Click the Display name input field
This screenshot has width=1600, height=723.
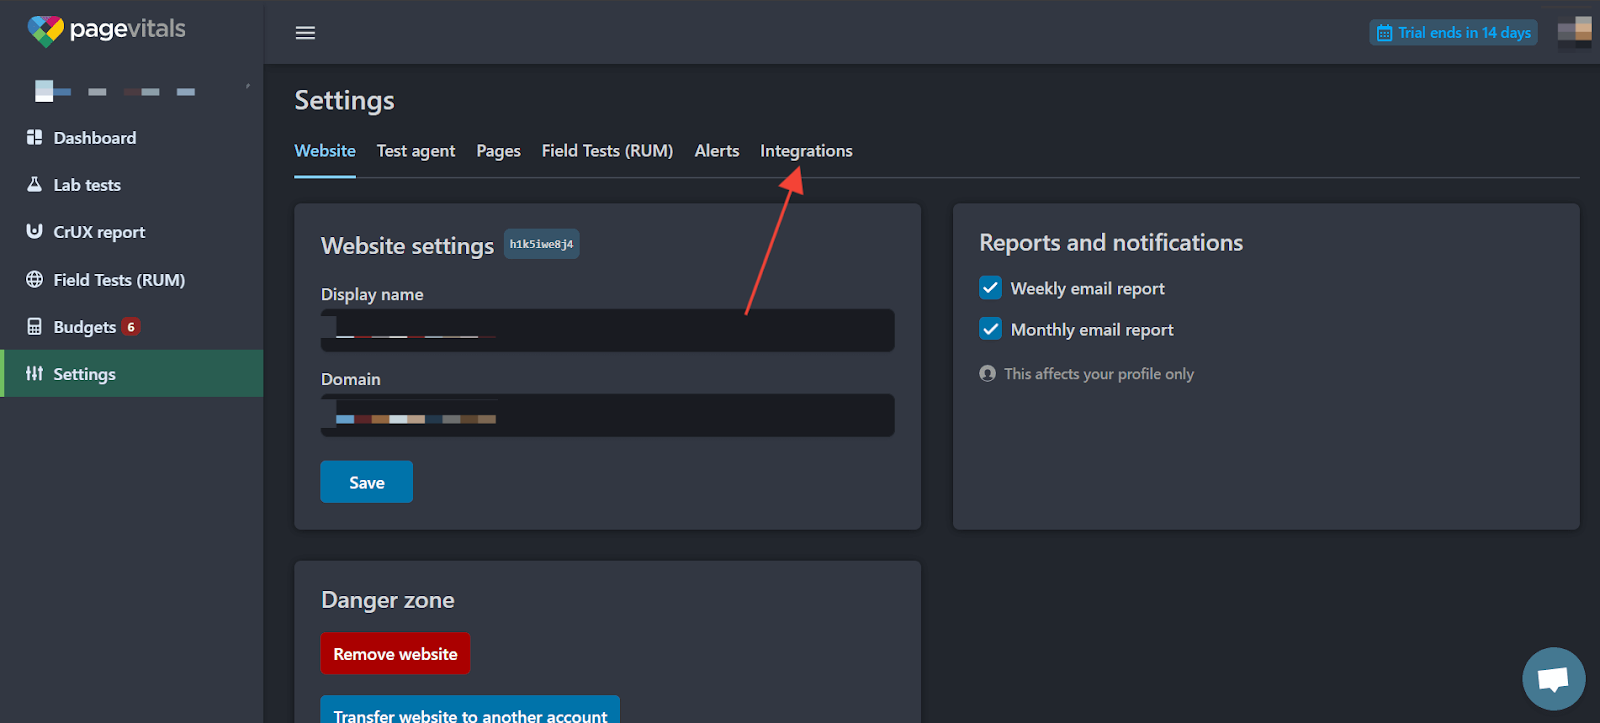[607, 330]
